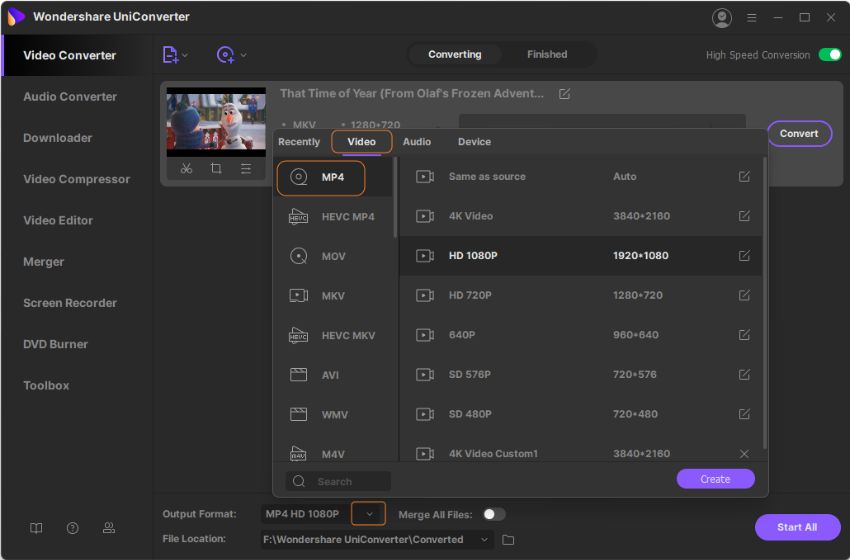
Task: Open Screen Recorder in sidebar
Action: point(70,303)
